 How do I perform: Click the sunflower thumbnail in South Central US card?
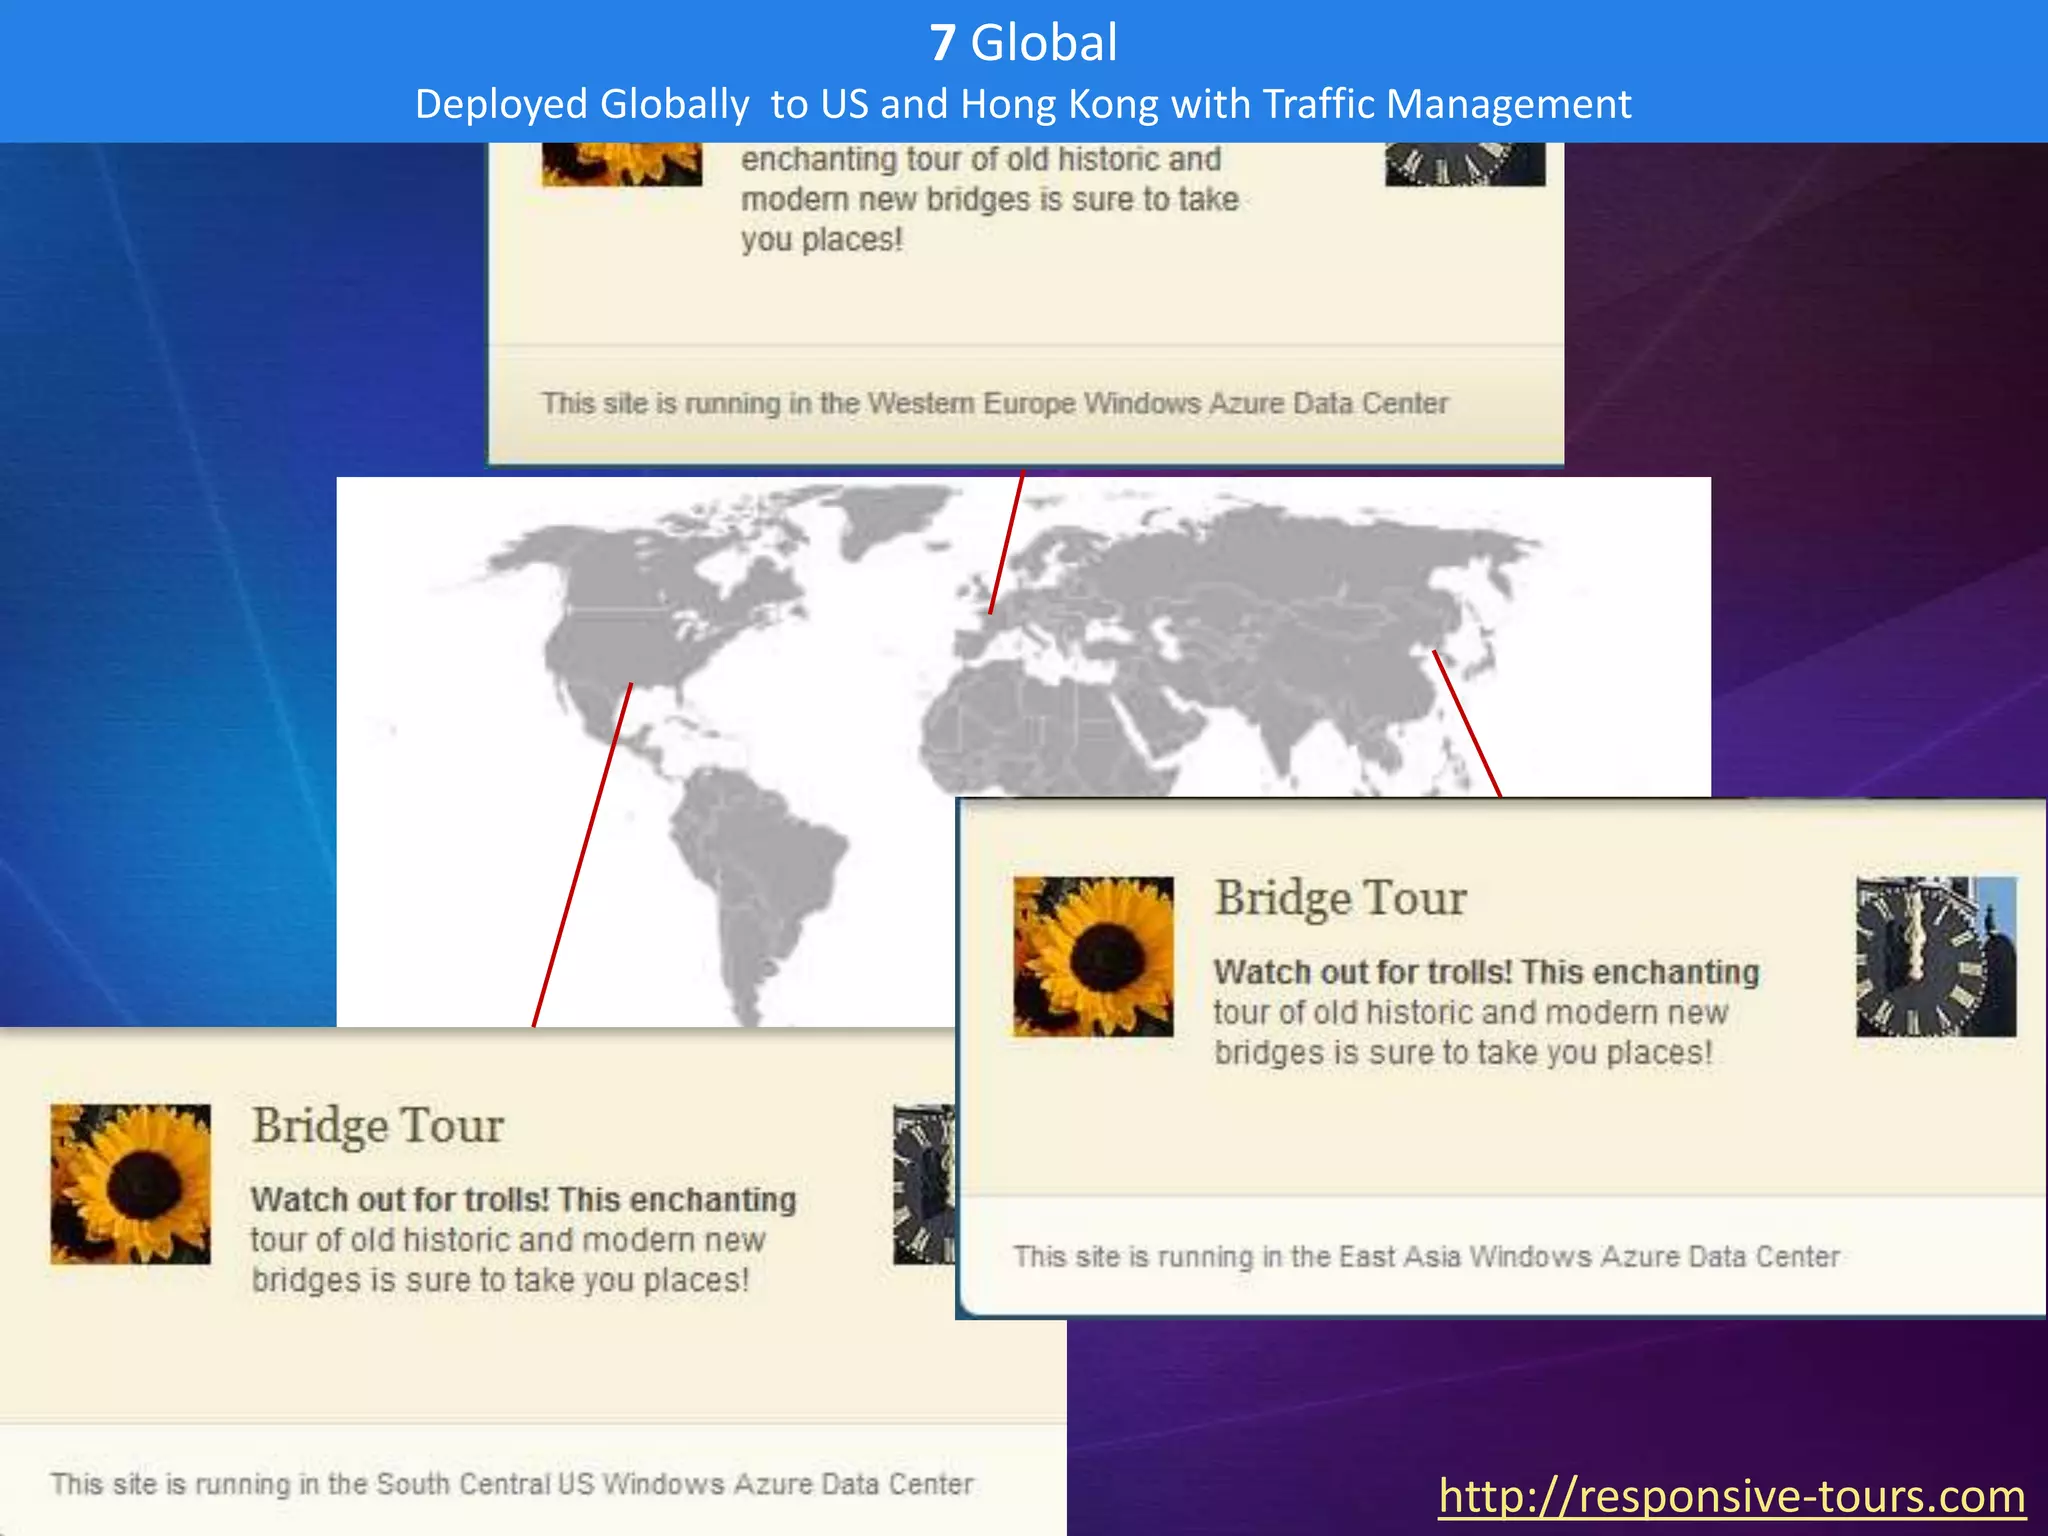click(131, 1184)
